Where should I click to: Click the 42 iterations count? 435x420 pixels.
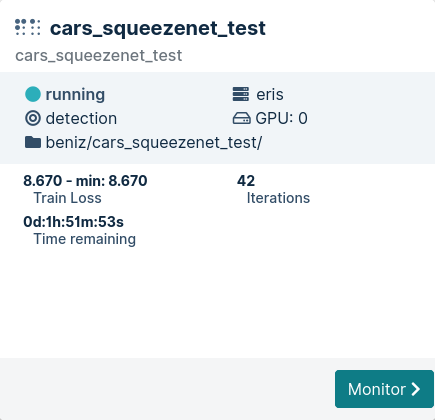pyautogui.click(x=246, y=181)
